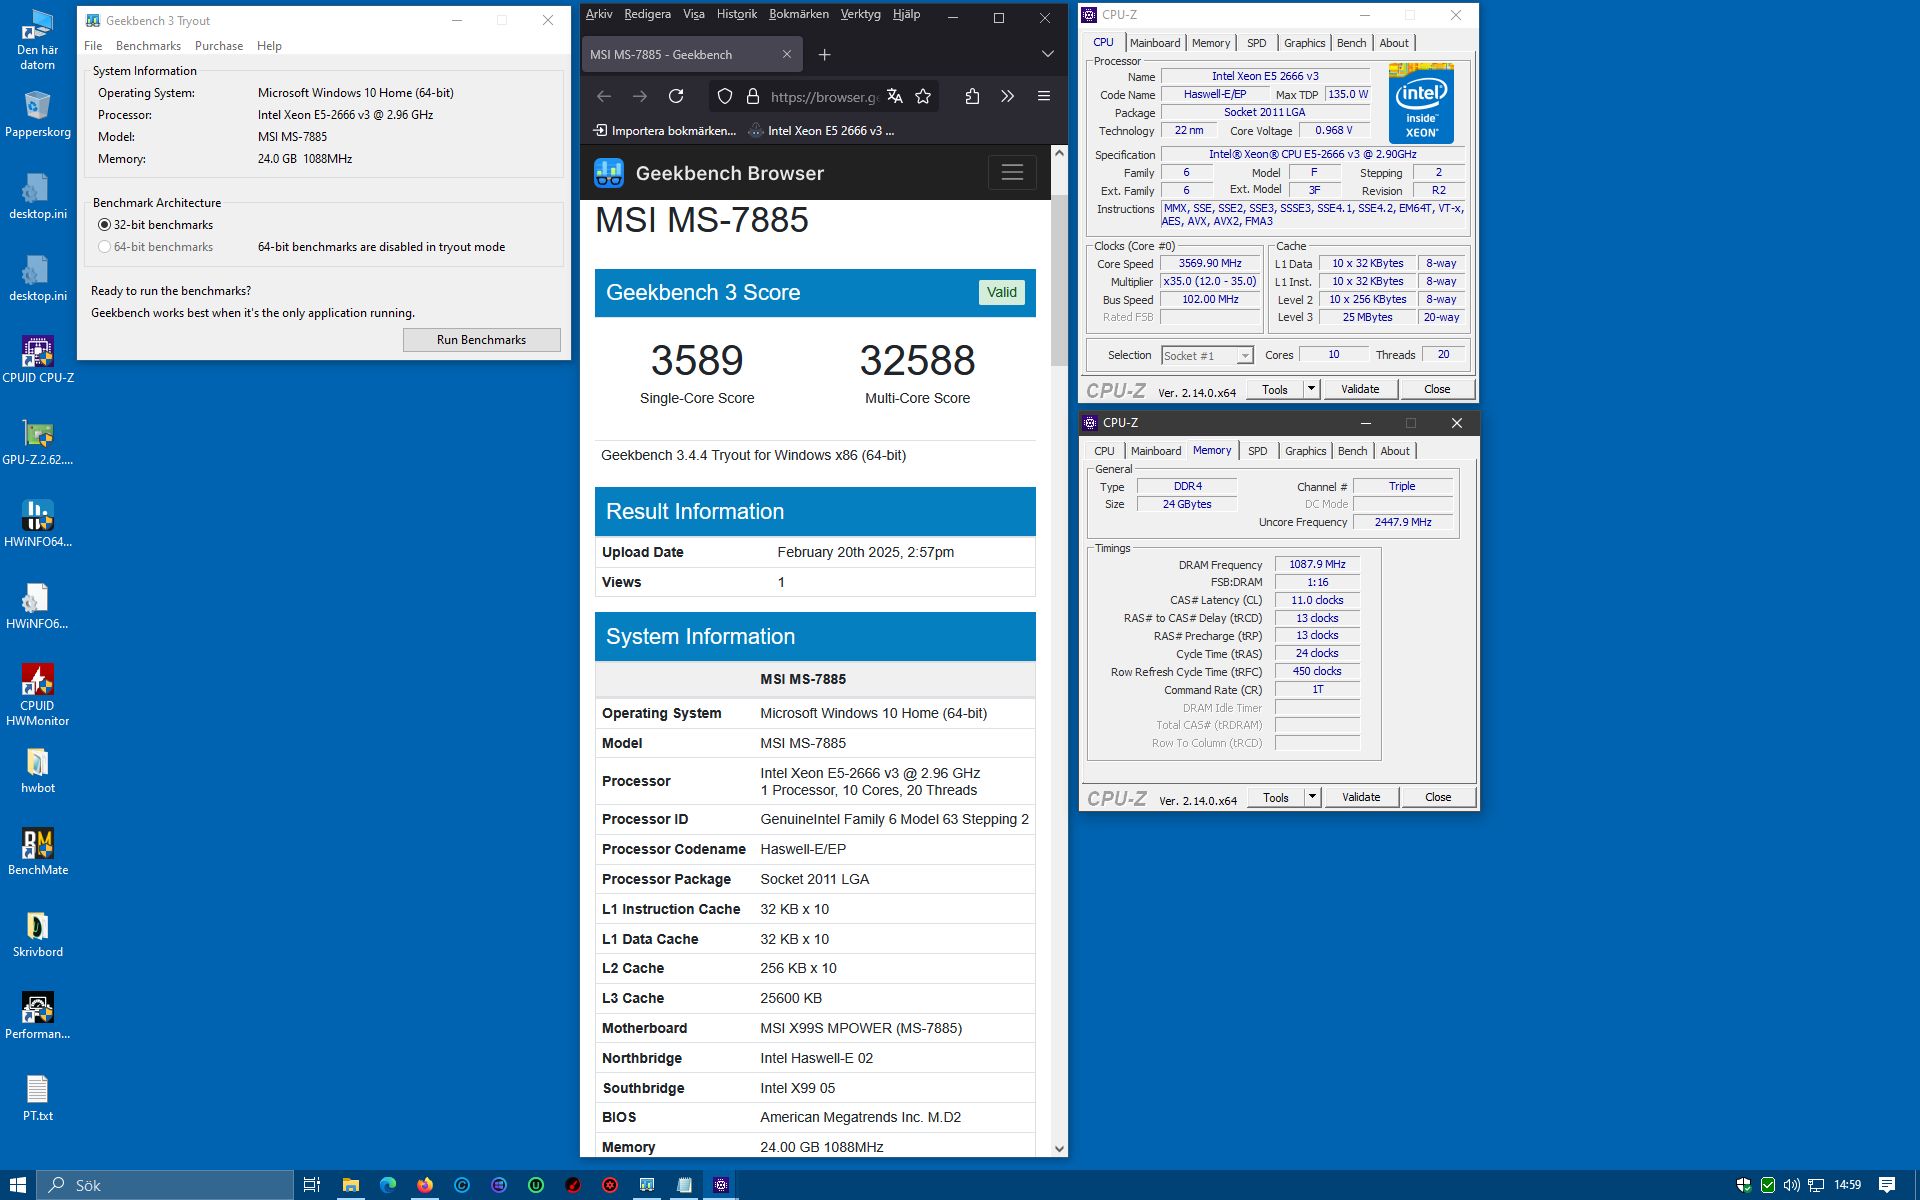1920x1200 pixels.
Task: Close the MSI MS-7885 browser tab
Action: [786, 54]
